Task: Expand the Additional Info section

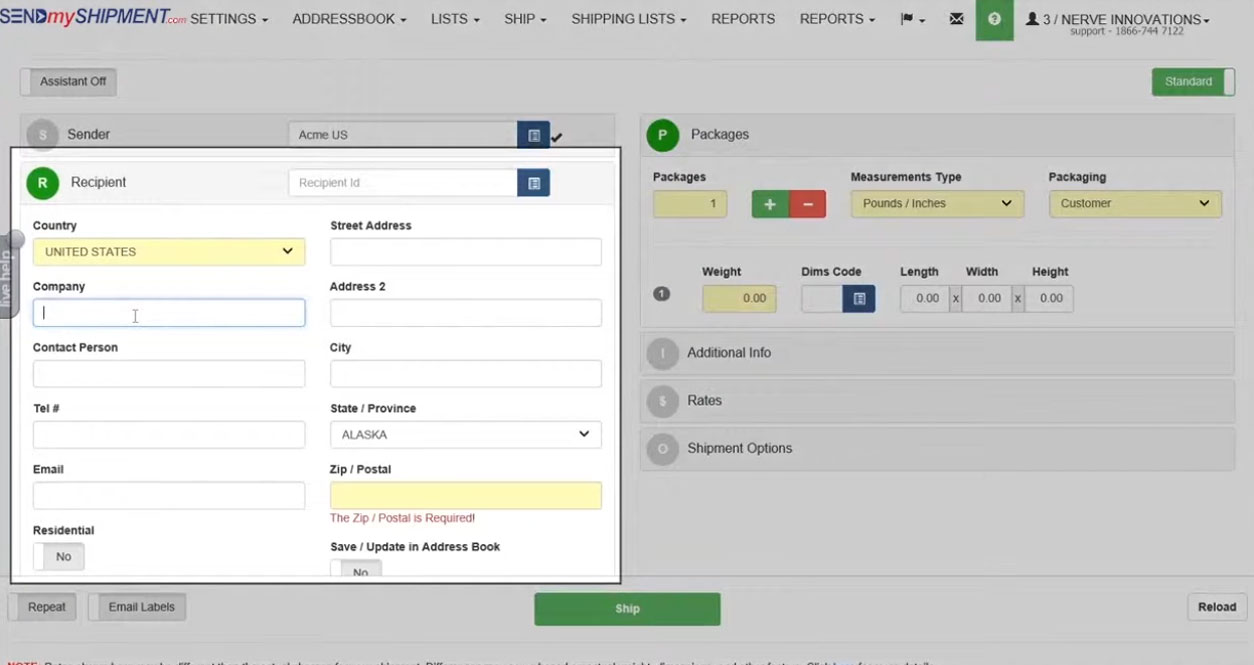Action: click(x=729, y=353)
